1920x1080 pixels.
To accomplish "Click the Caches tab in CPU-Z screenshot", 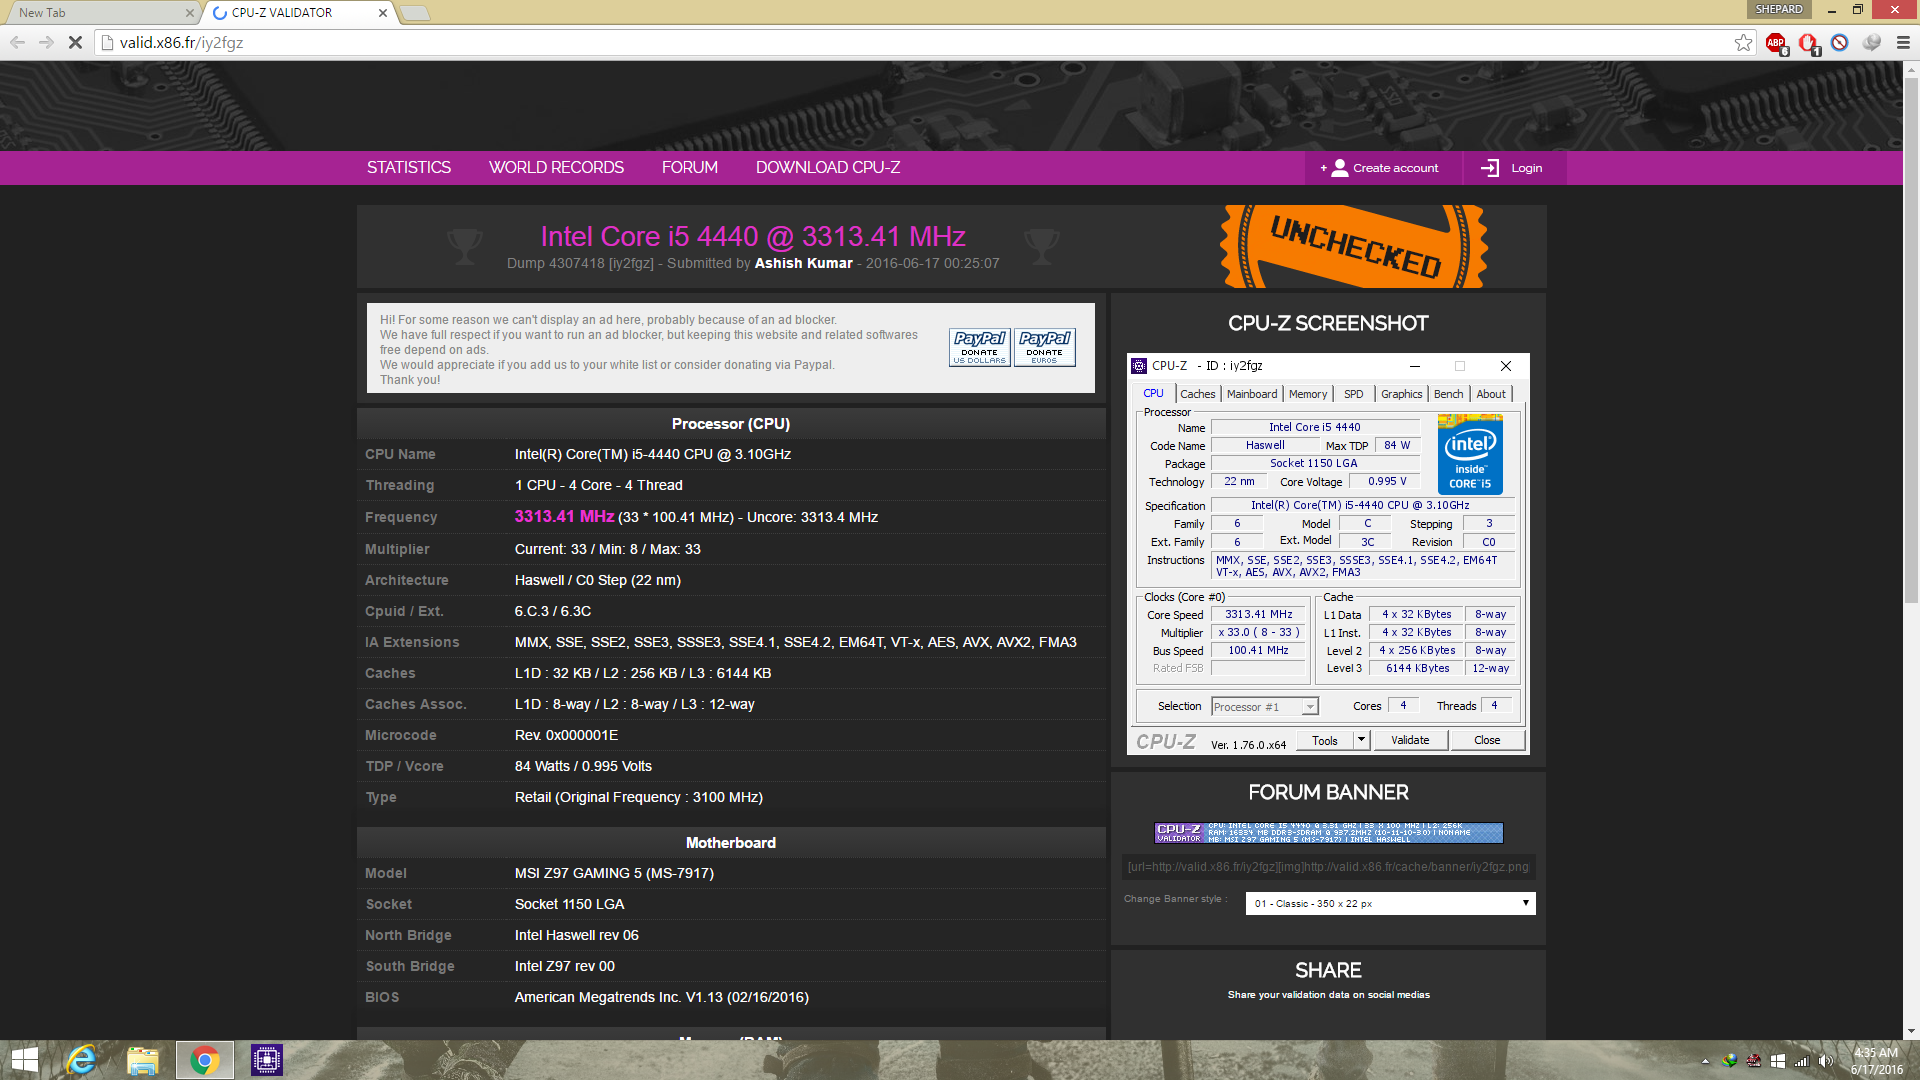I will point(1197,394).
